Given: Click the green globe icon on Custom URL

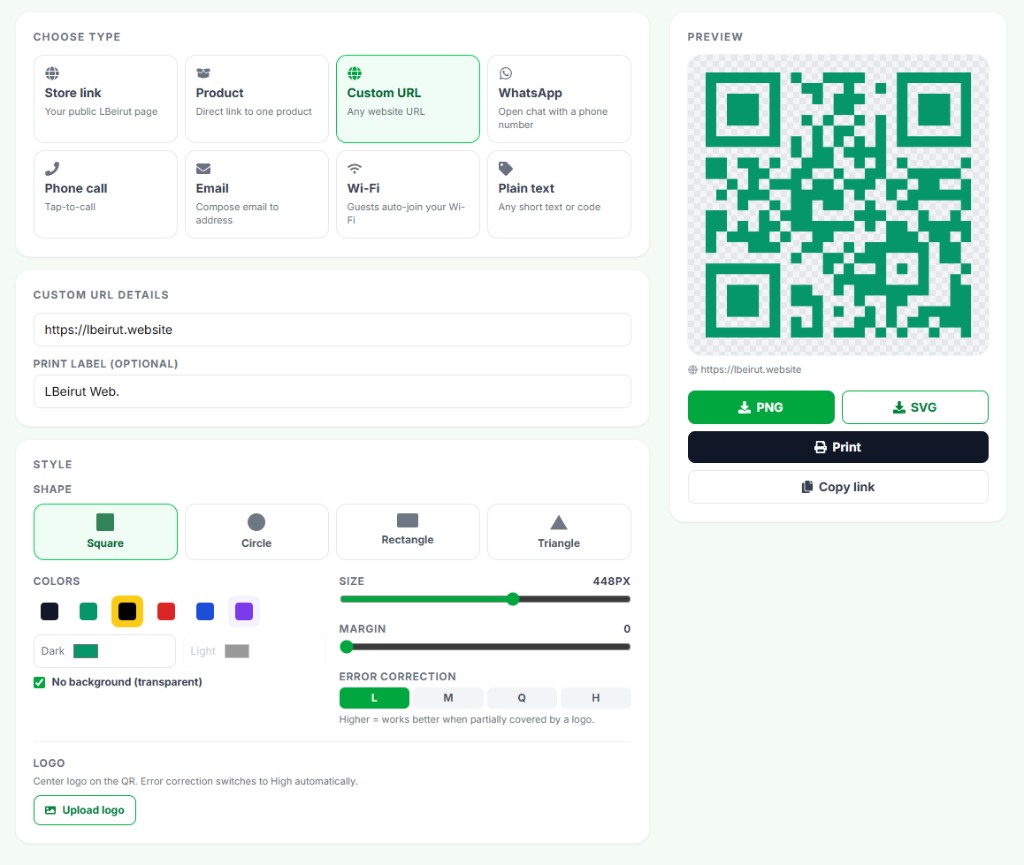Looking at the screenshot, I should (x=355, y=73).
